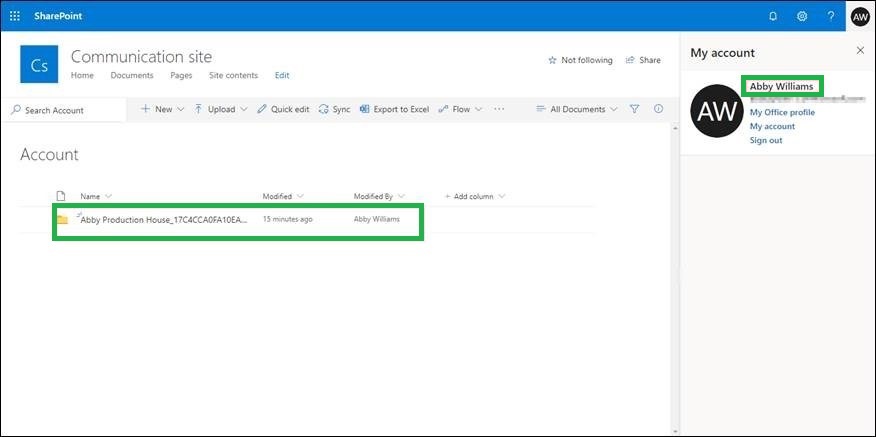876x437 pixels.
Task: Share the Communication site
Action: click(x=642, y=60)
